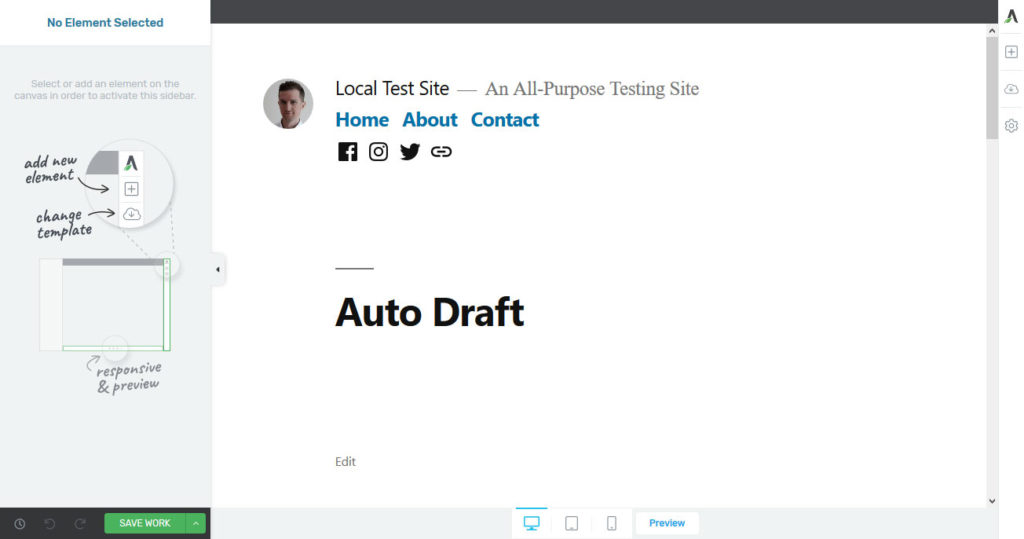This screenshot has height=539, width=1024.
Task: Click the vertical scrollbar thumb
Action: coord(992,88)
